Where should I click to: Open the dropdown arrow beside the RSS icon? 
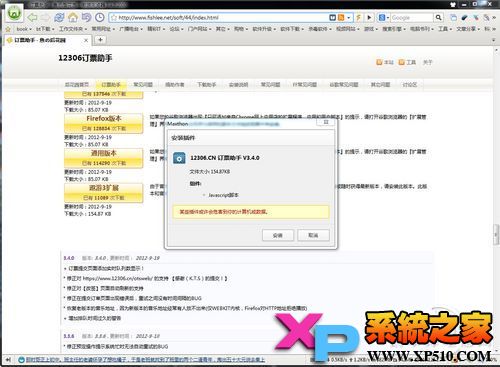point(349,18)
